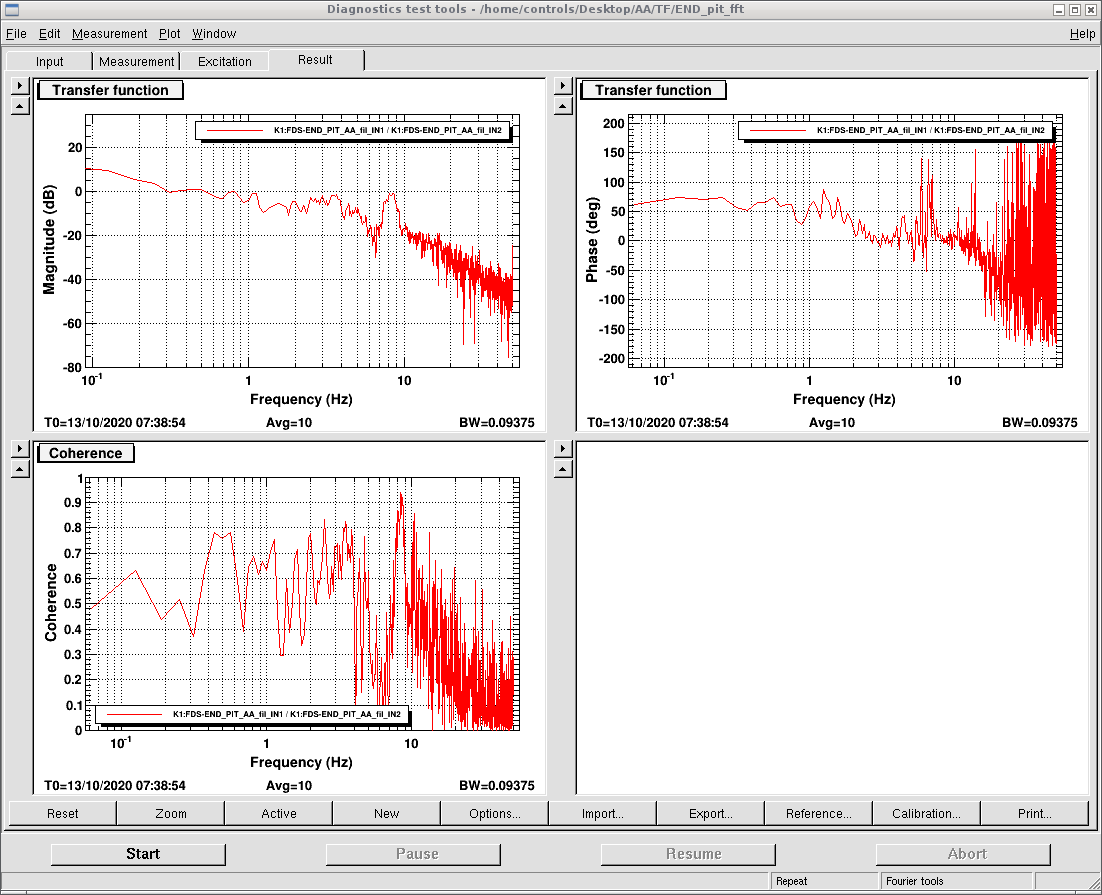
Task: Open the Reference... dialog
Action: (819, 813)
